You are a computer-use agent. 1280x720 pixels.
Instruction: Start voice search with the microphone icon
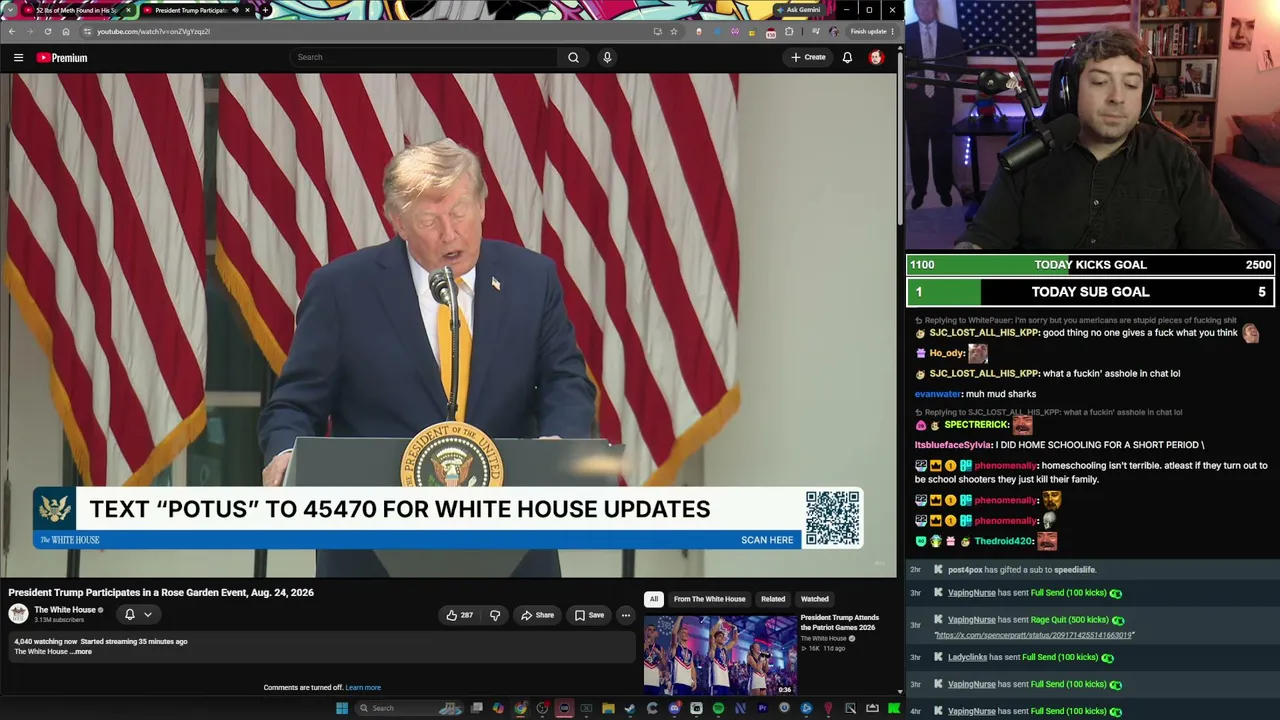pyautogui.click(x=607, y=57)
